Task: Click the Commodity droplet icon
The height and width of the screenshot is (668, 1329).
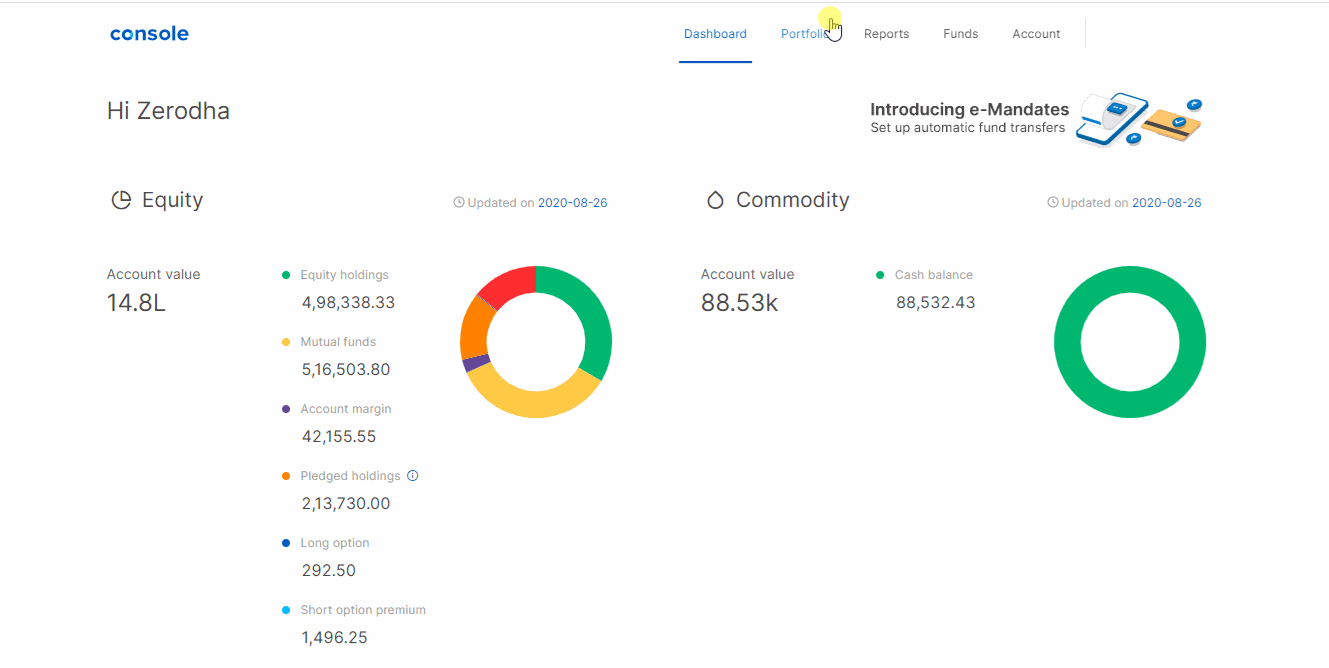Action: pyautogui.click(x=715, y=200)
